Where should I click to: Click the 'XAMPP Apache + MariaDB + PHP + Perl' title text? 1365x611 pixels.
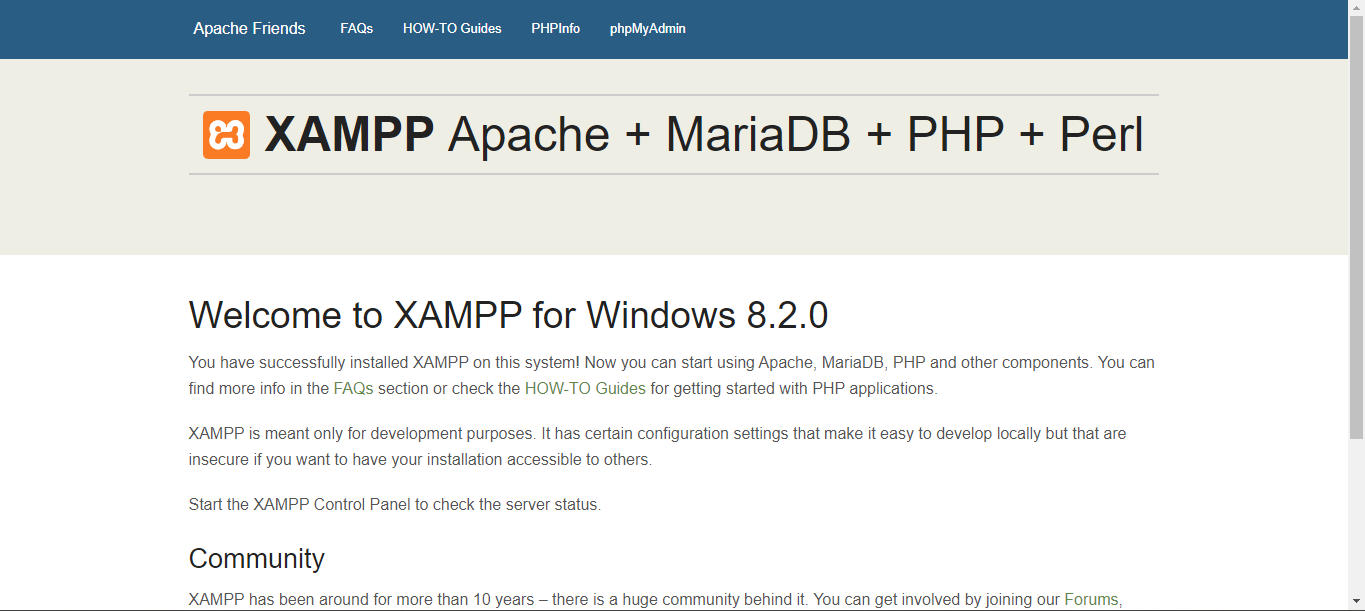pos(704,135)
